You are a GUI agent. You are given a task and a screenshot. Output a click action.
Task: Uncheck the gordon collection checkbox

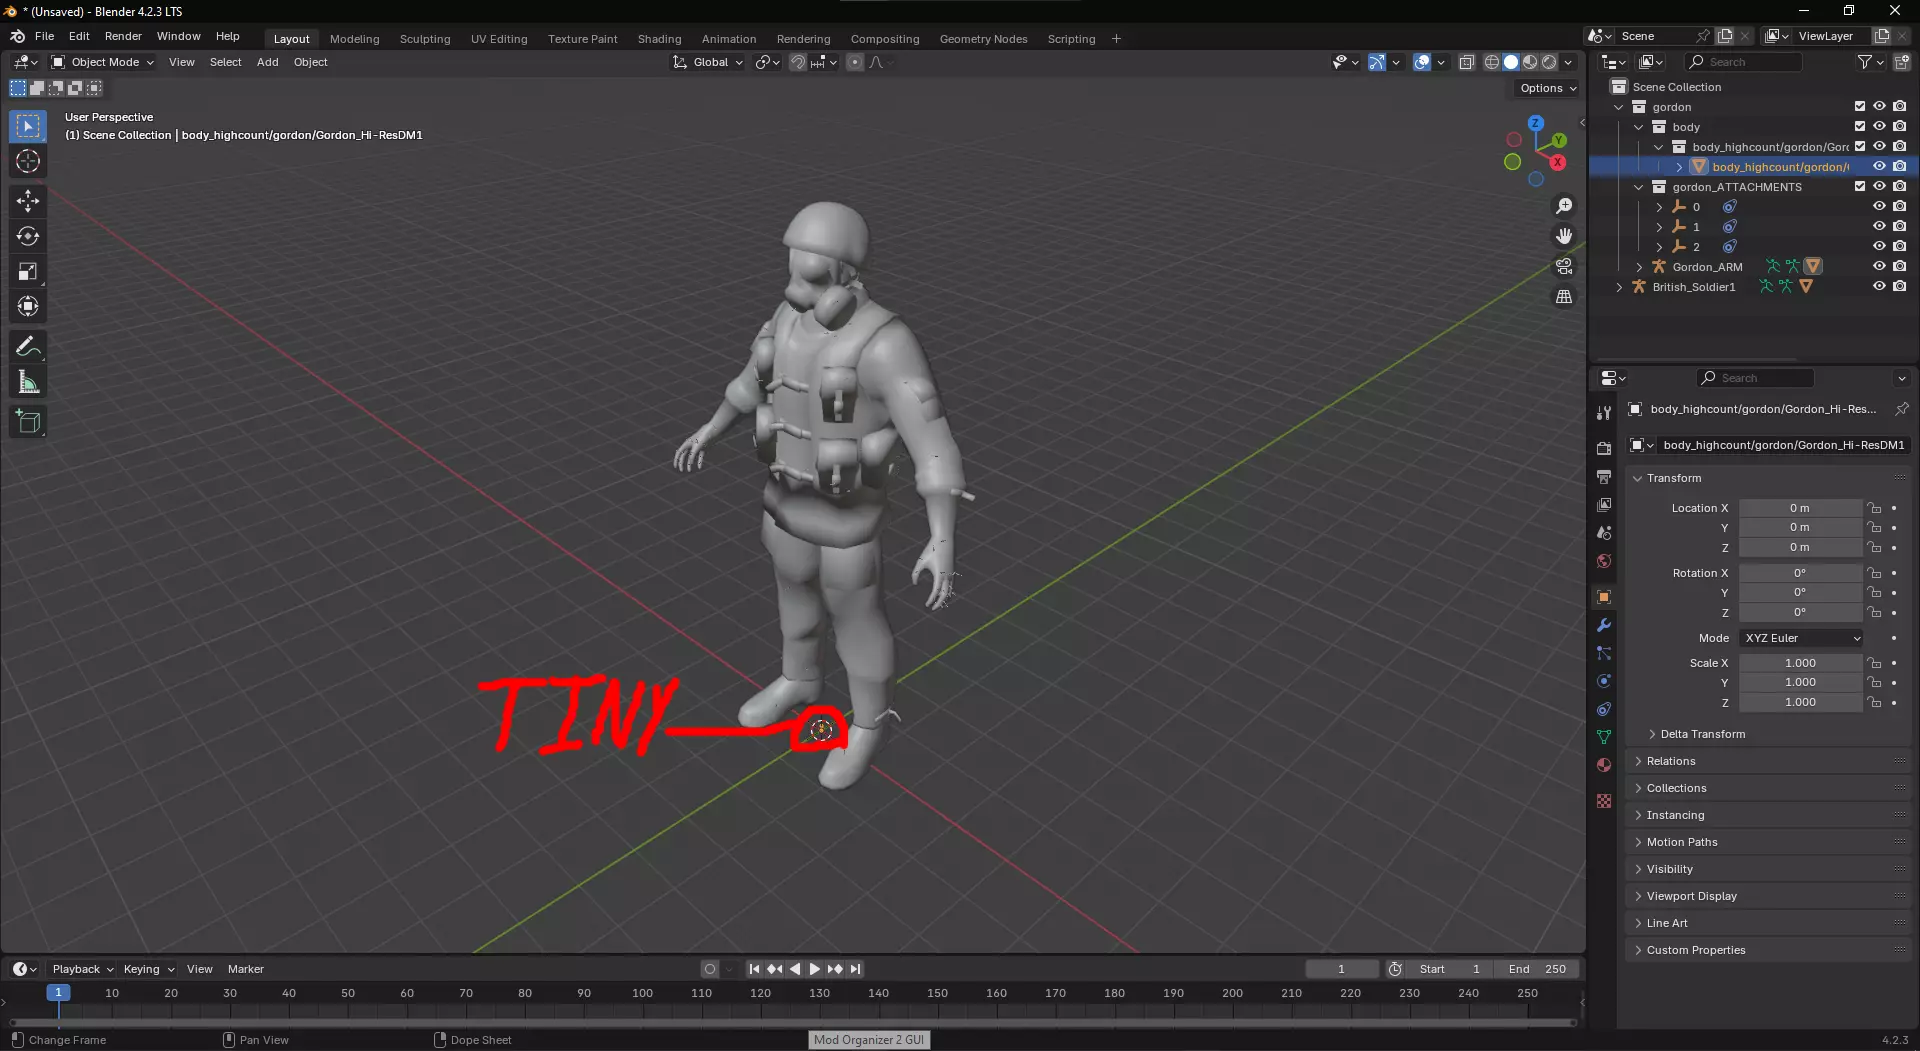pos(1860,106)
